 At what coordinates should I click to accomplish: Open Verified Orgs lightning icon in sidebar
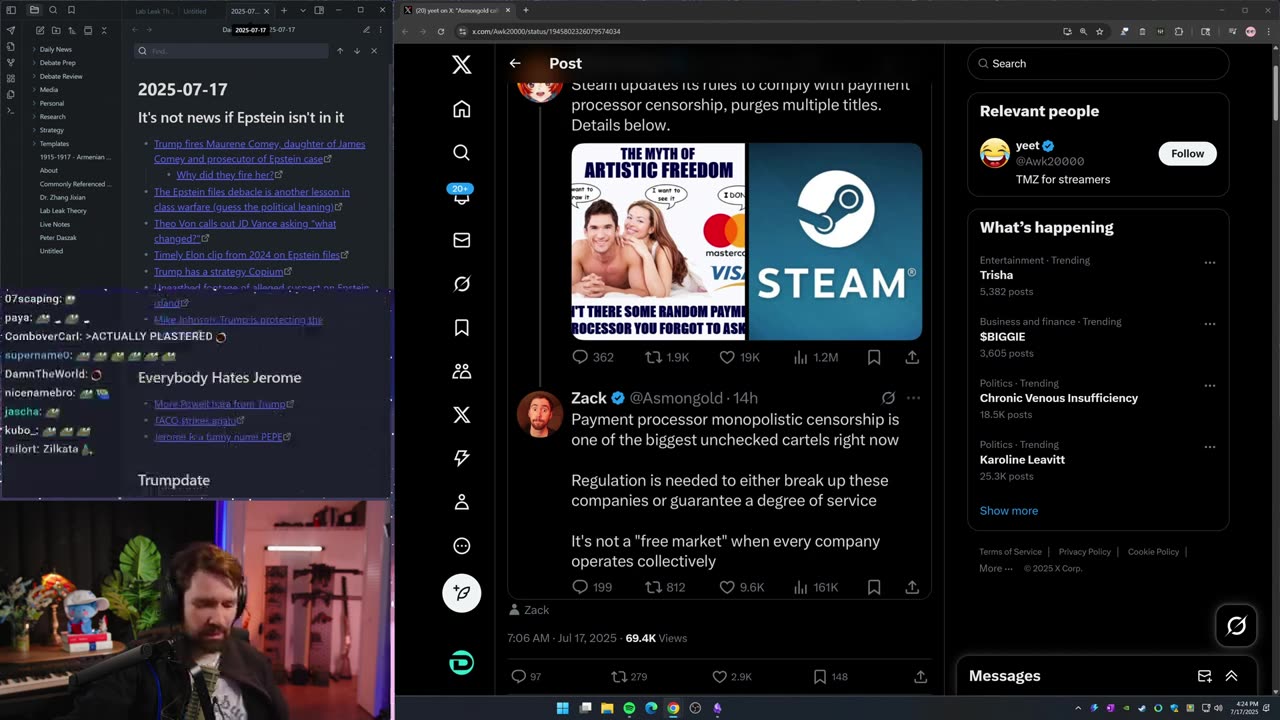[461, 458]
